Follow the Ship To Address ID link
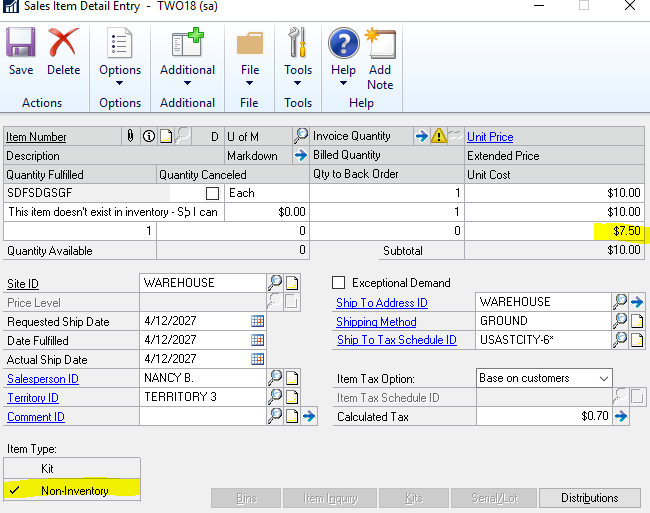The image size is (650, 513). (381, 303)
